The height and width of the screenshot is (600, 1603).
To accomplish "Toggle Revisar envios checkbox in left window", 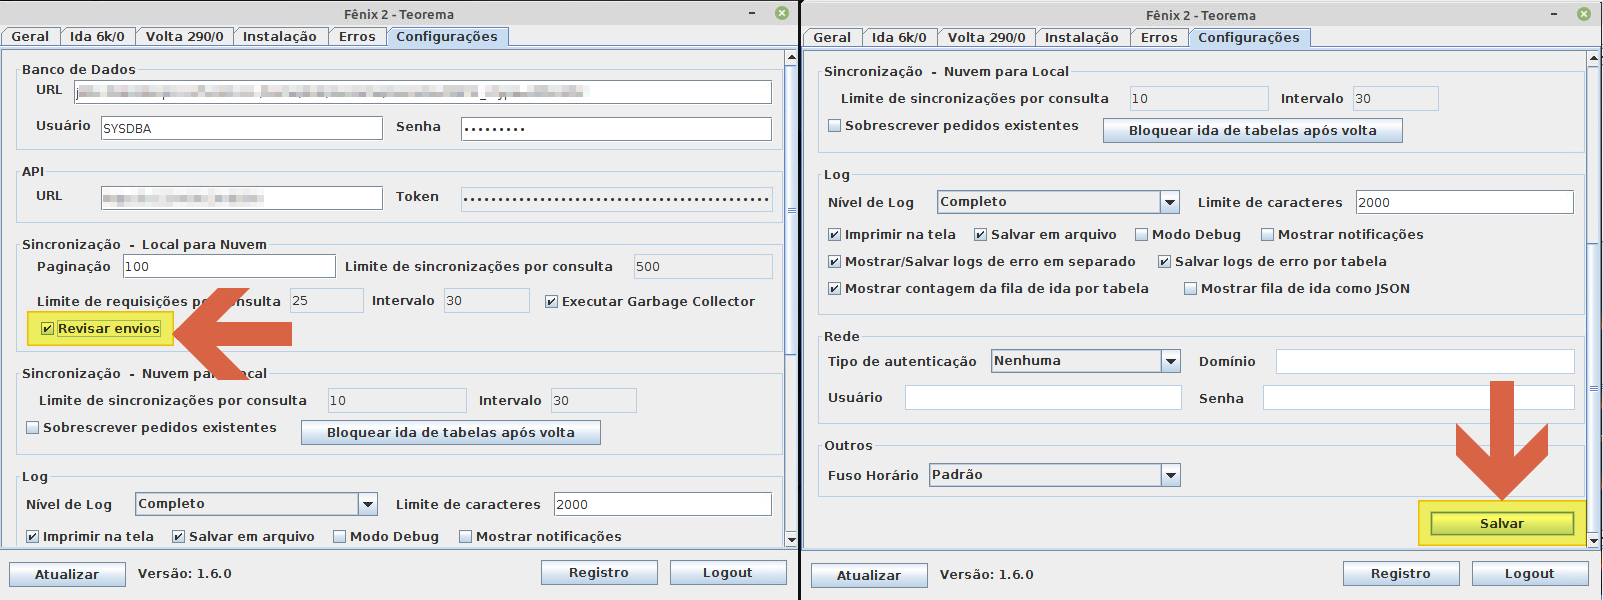I will pos(47,328).
